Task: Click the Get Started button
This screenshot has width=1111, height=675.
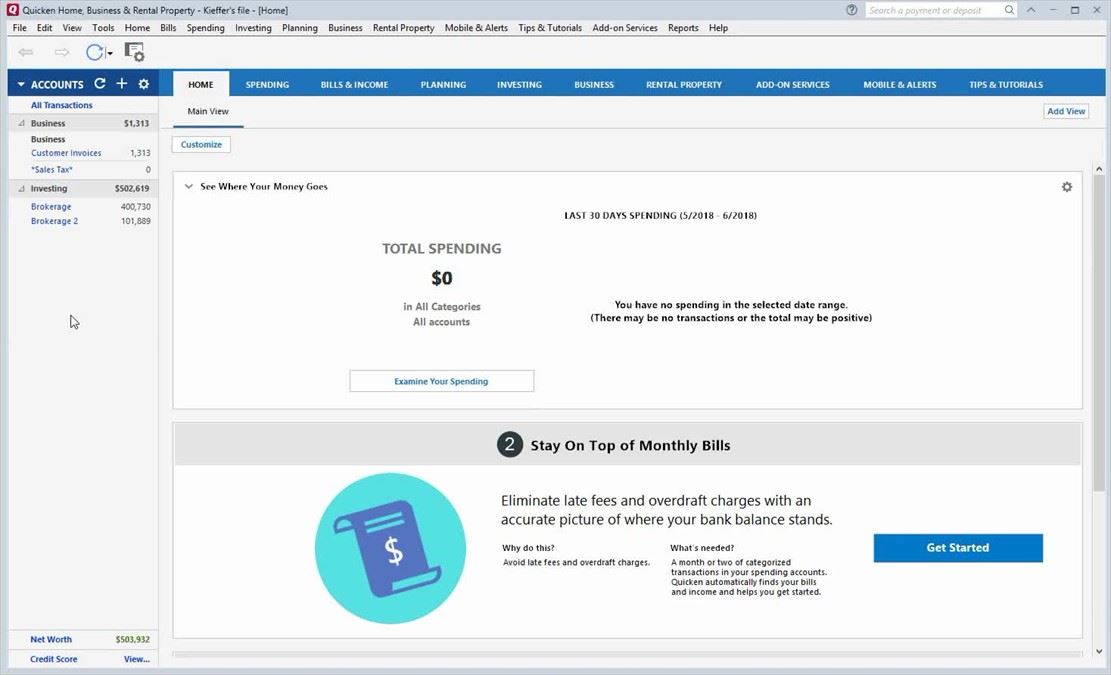Action: [x=957, y=548]
